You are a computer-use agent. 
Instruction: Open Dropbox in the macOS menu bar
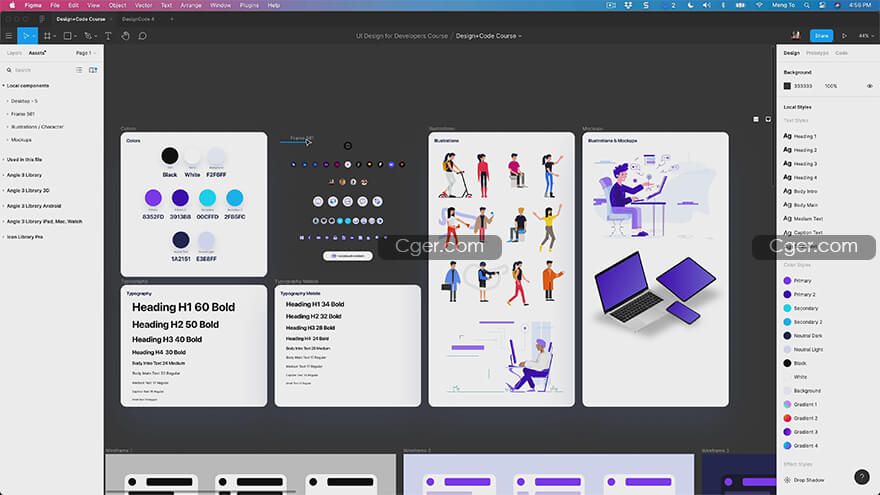628,5
